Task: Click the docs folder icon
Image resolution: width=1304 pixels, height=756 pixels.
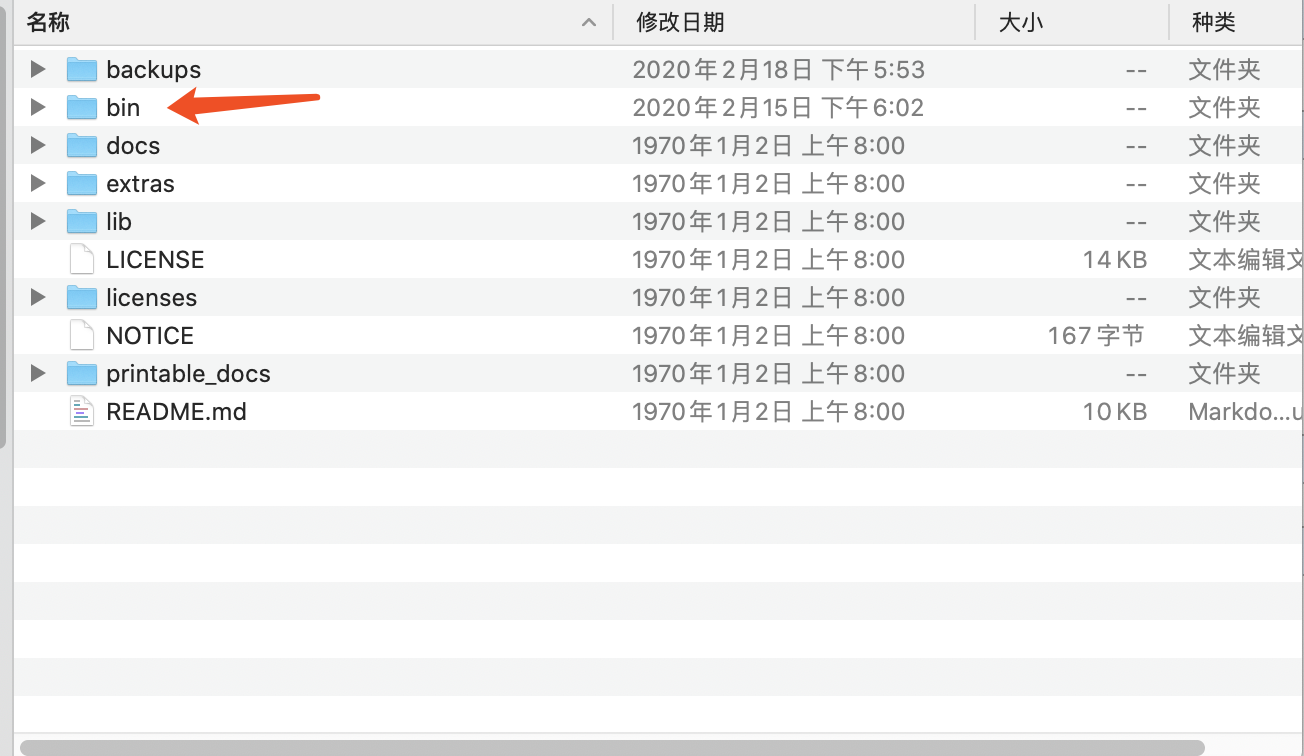Action: pos(81,145)
